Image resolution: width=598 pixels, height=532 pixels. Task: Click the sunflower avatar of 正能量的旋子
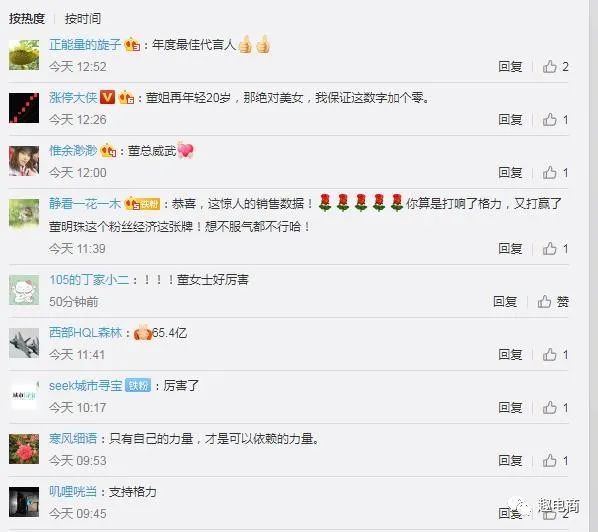pos(24,55)
